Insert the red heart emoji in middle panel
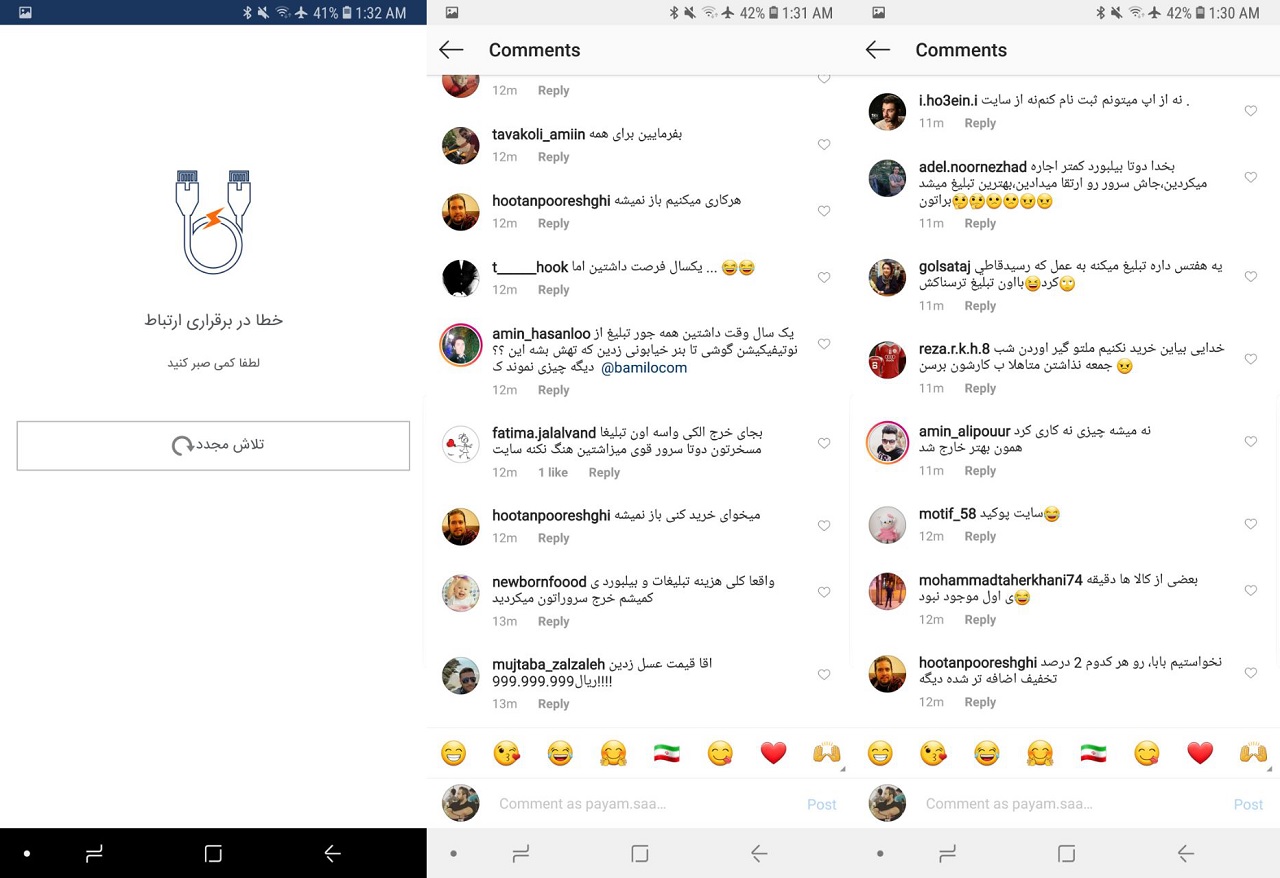 (773, 753)
